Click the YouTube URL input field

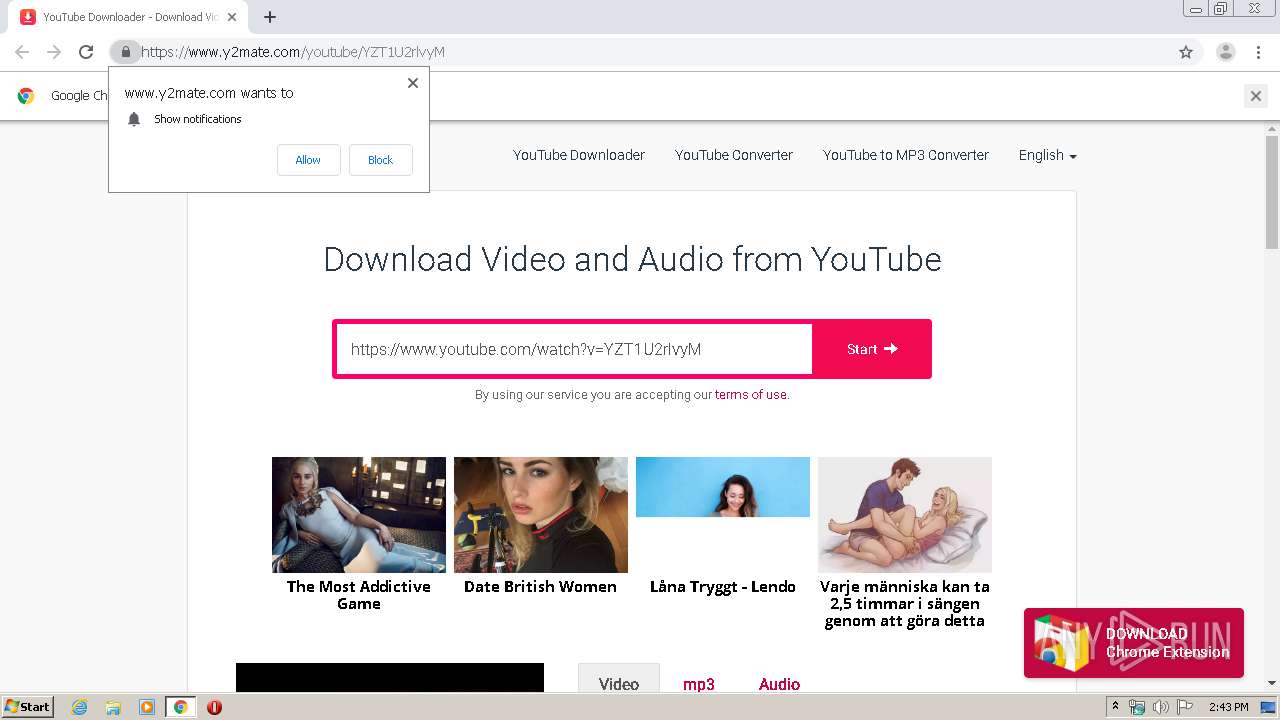[x=574, y=349]
